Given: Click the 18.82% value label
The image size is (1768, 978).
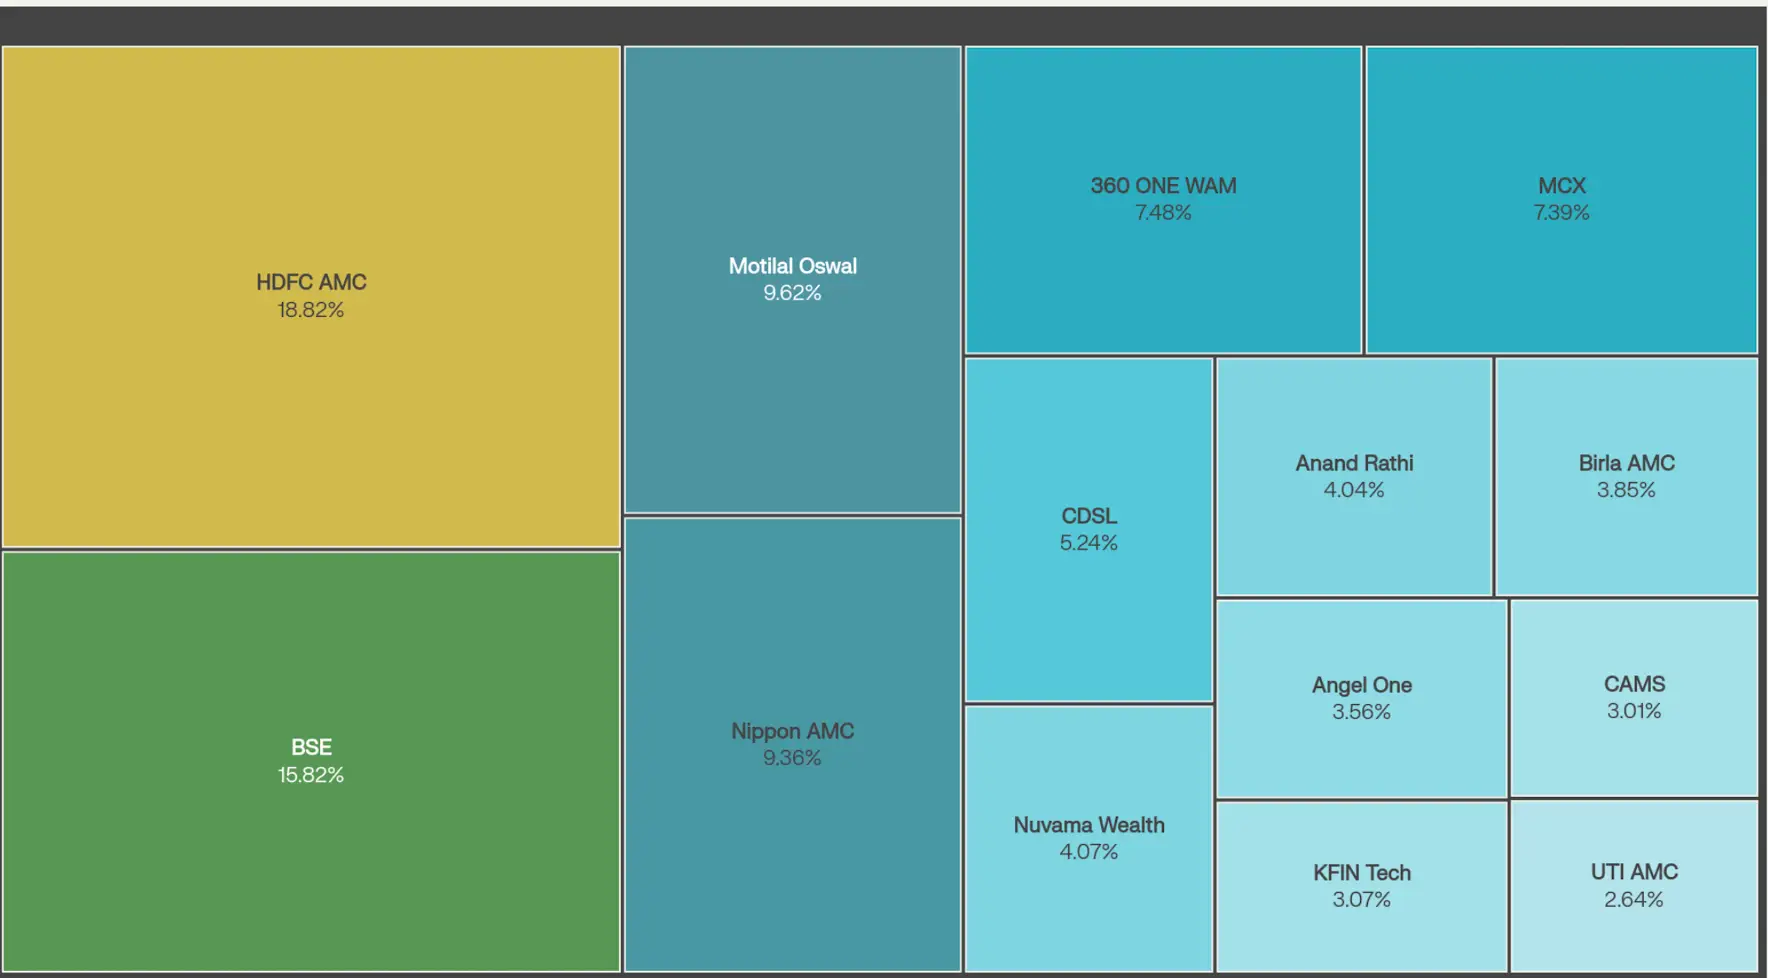Looking at the screenshot, I should (310, 310).
